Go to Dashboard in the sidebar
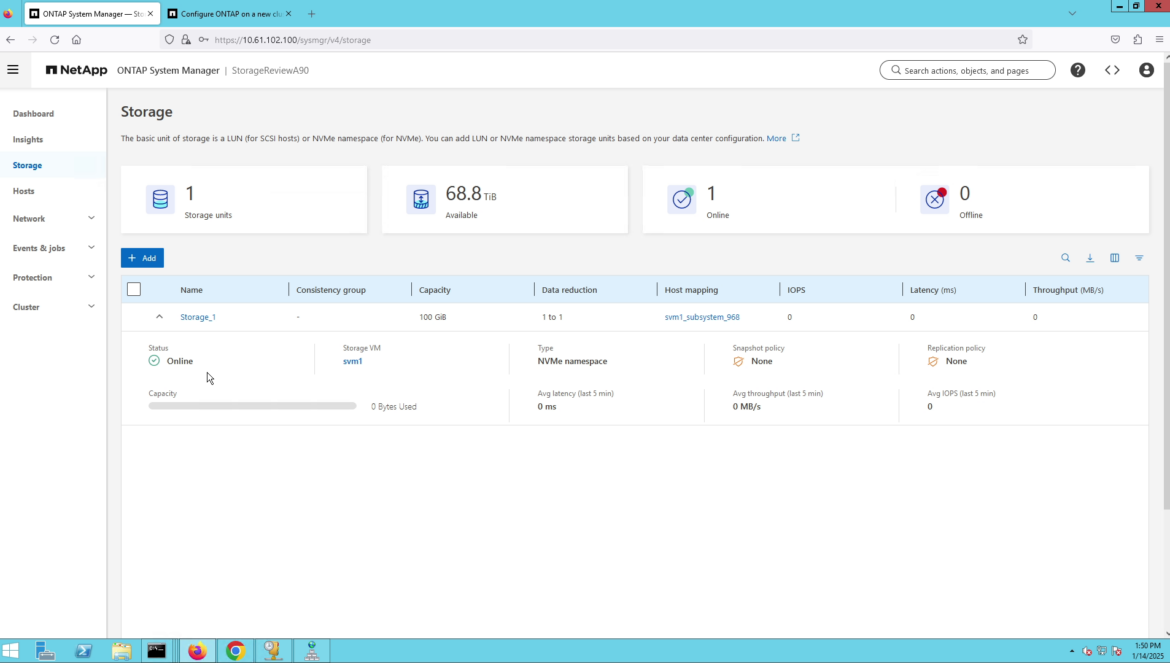 point(34,114)
